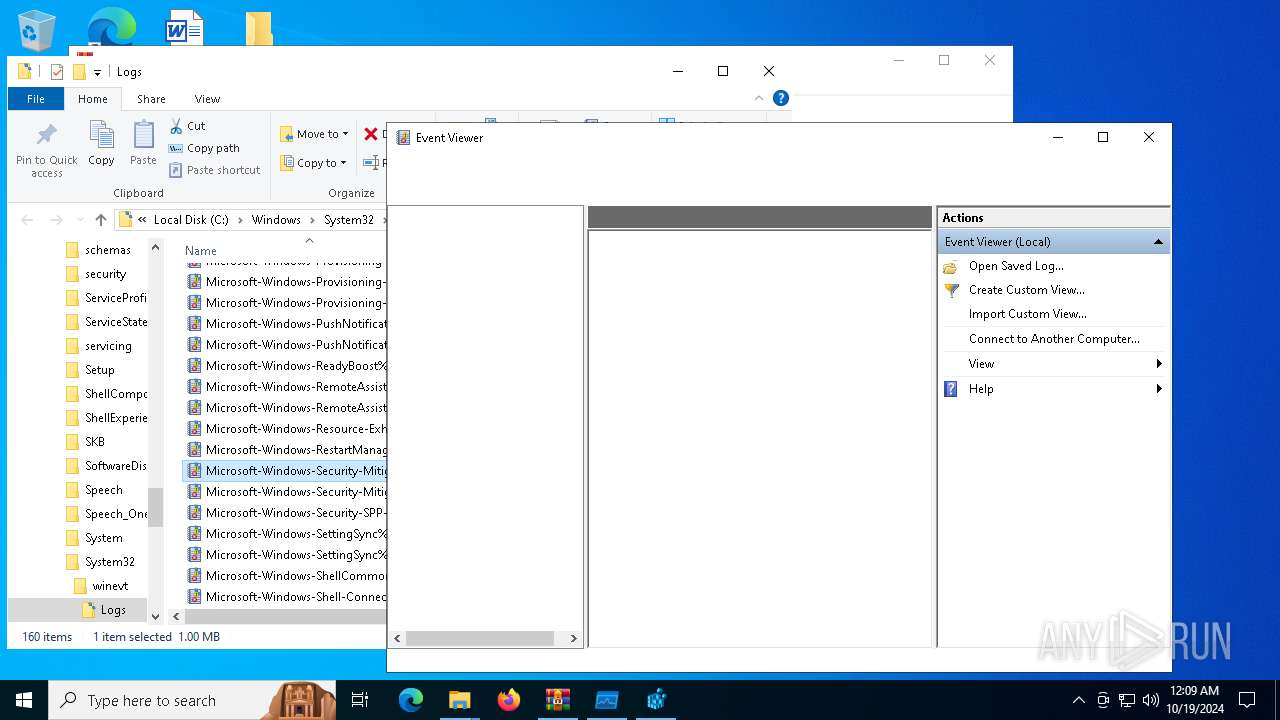This screenshot has width=1280, height=720.
Task: Open Recycle Bin desktop icon
Action: tap(37, 30)
